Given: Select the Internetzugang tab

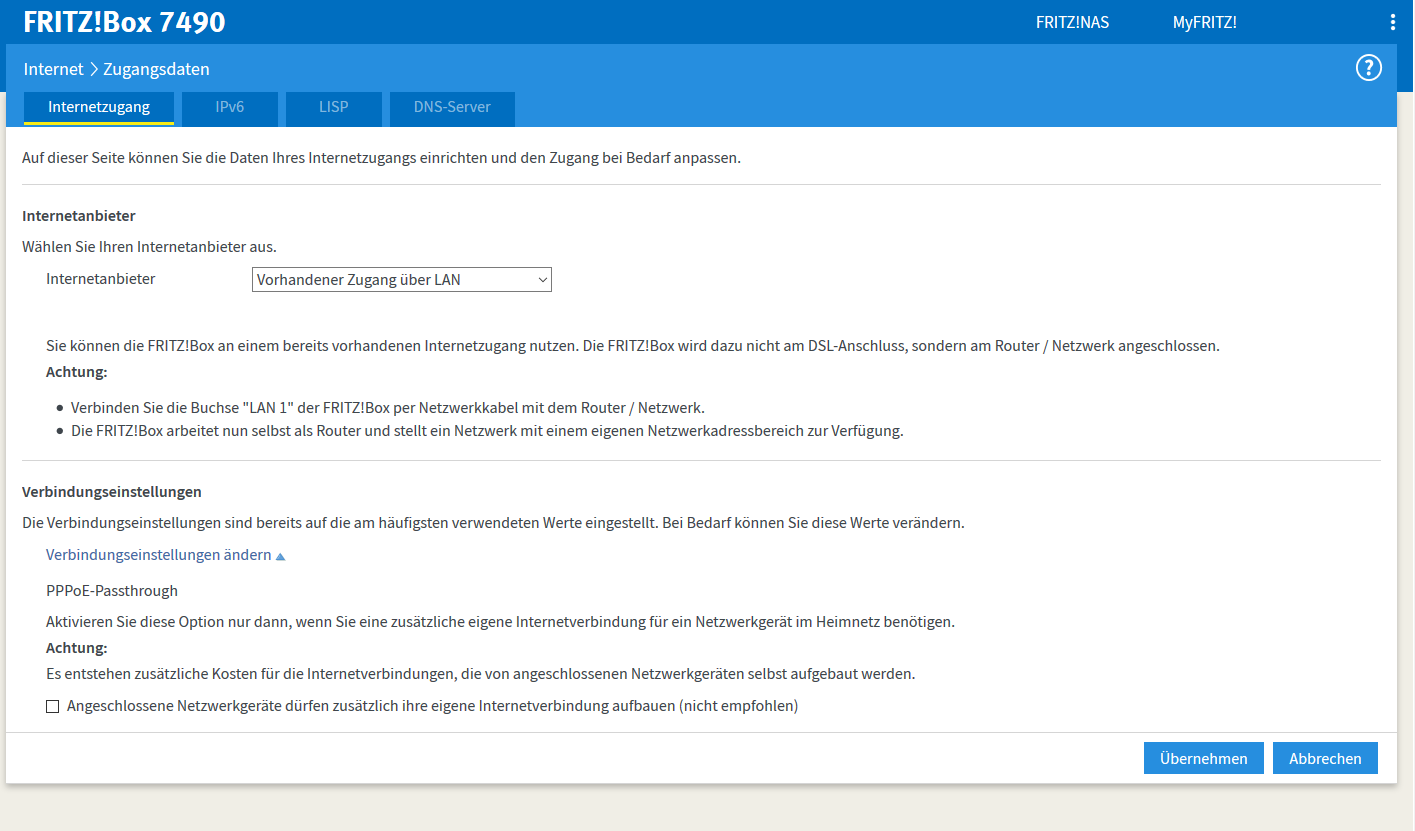Looking at the screenshot, I should click(99, 108).
